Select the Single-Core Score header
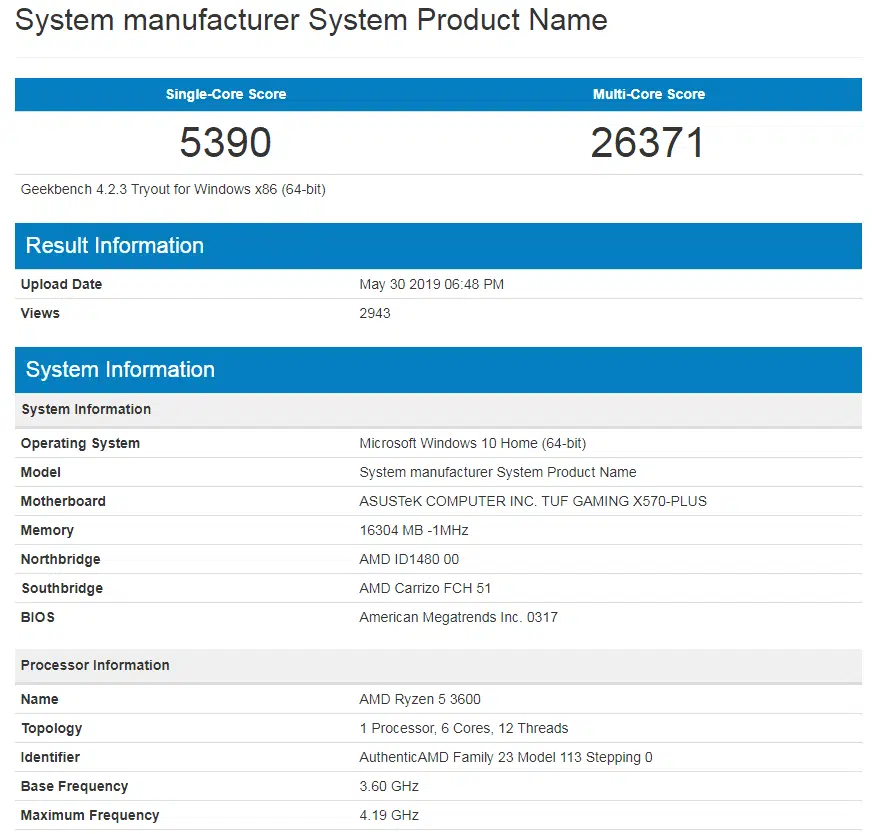 [226, 94]
